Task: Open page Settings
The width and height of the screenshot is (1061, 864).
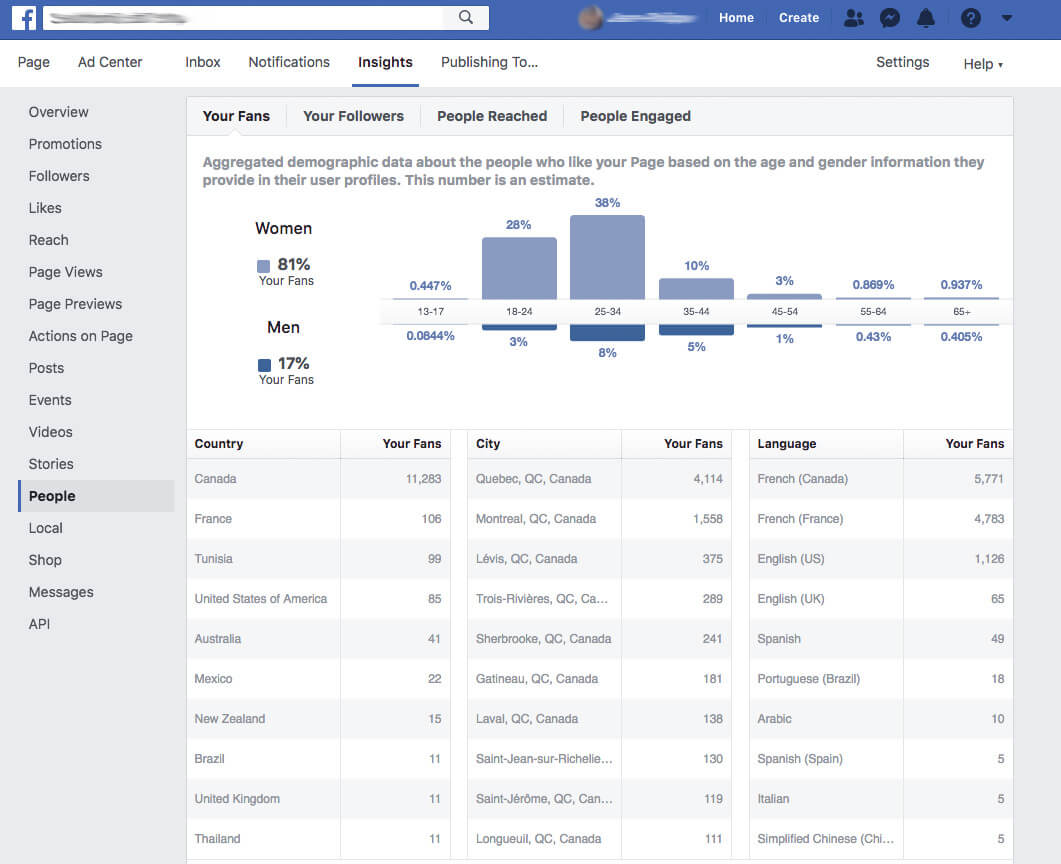Action: [903, 62]
